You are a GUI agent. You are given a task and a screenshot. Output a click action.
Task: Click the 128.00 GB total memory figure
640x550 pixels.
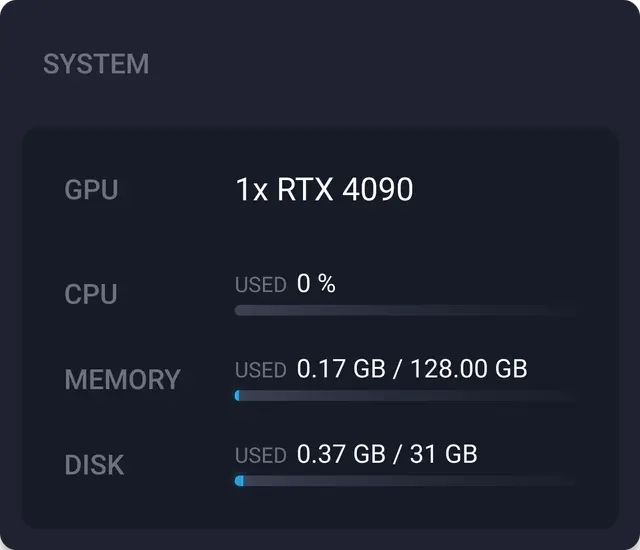[468, 369]
